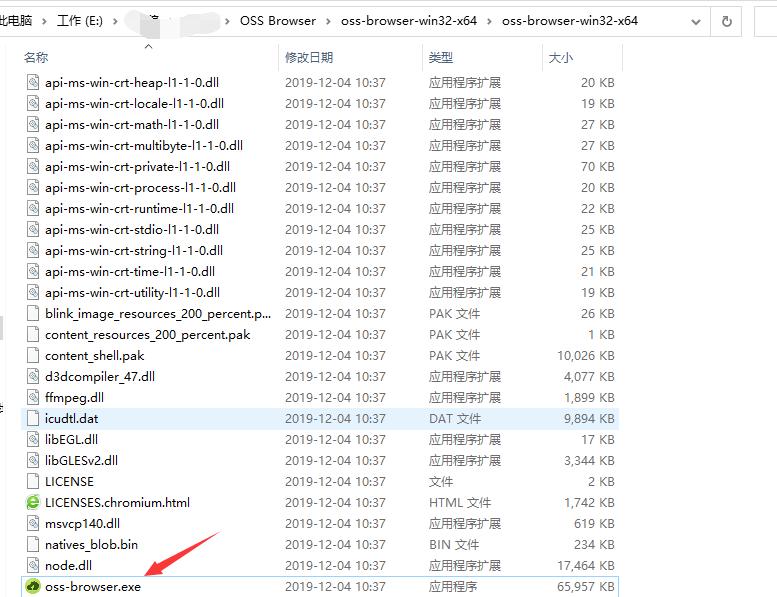Select the oss-browser.exe file name
777x597 pixels.
coord(93,587)
